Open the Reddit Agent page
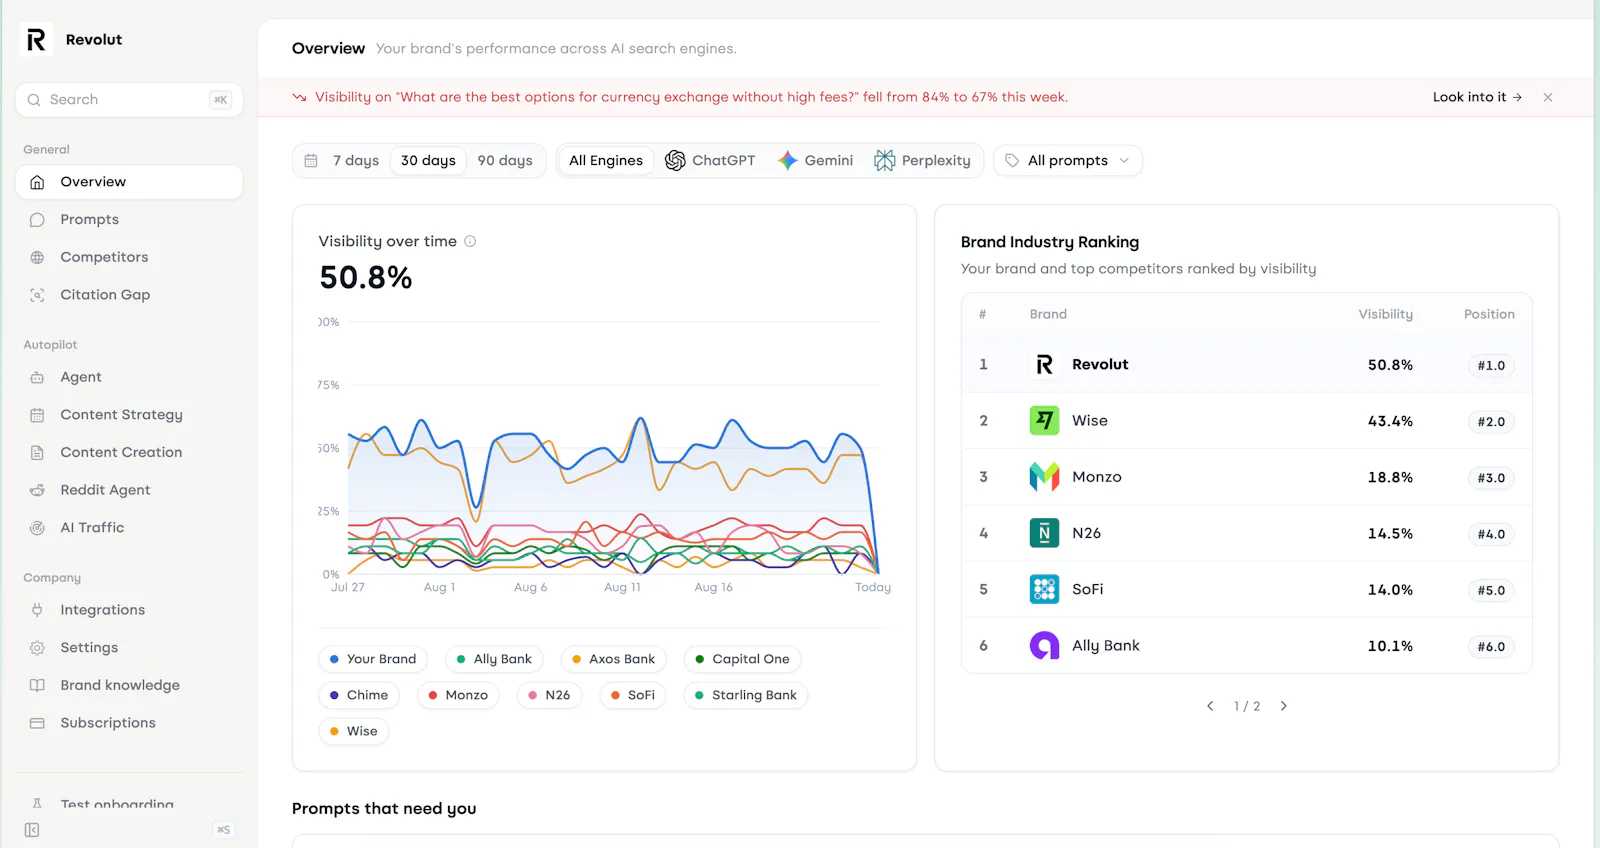This screenshot has height=848, width=1600. click(x=129, y=490)
